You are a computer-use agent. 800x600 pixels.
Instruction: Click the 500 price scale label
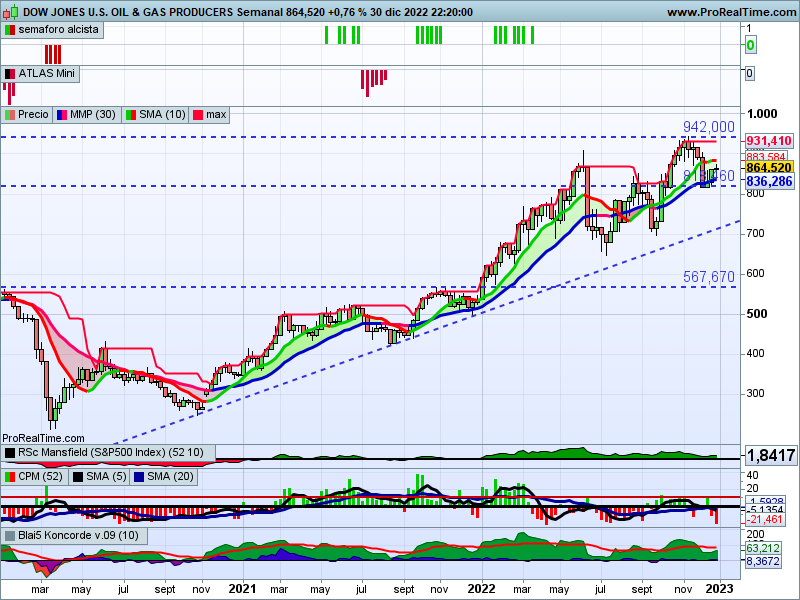[757, 314]
